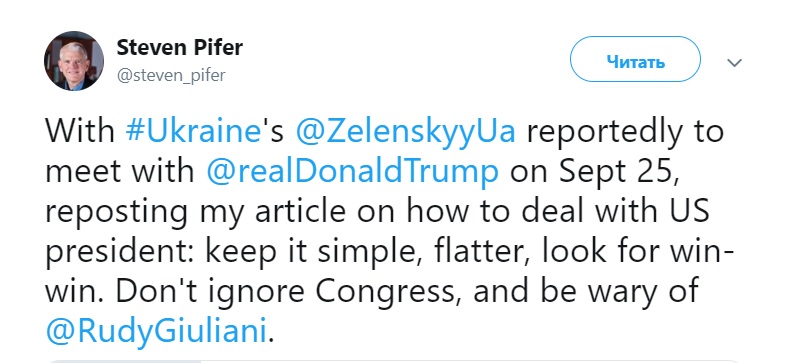Open the #Ukraine hashtag
Screen dimensions: 791x363
192,131
